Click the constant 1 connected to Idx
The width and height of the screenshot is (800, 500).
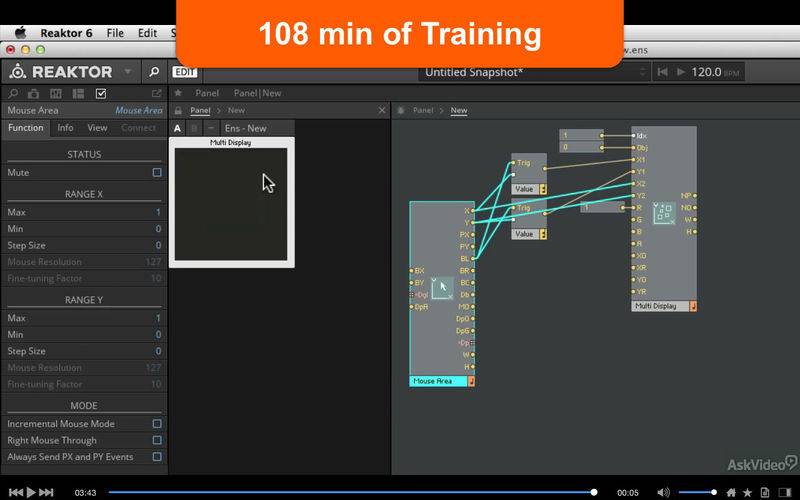click(x=581, y=135)
